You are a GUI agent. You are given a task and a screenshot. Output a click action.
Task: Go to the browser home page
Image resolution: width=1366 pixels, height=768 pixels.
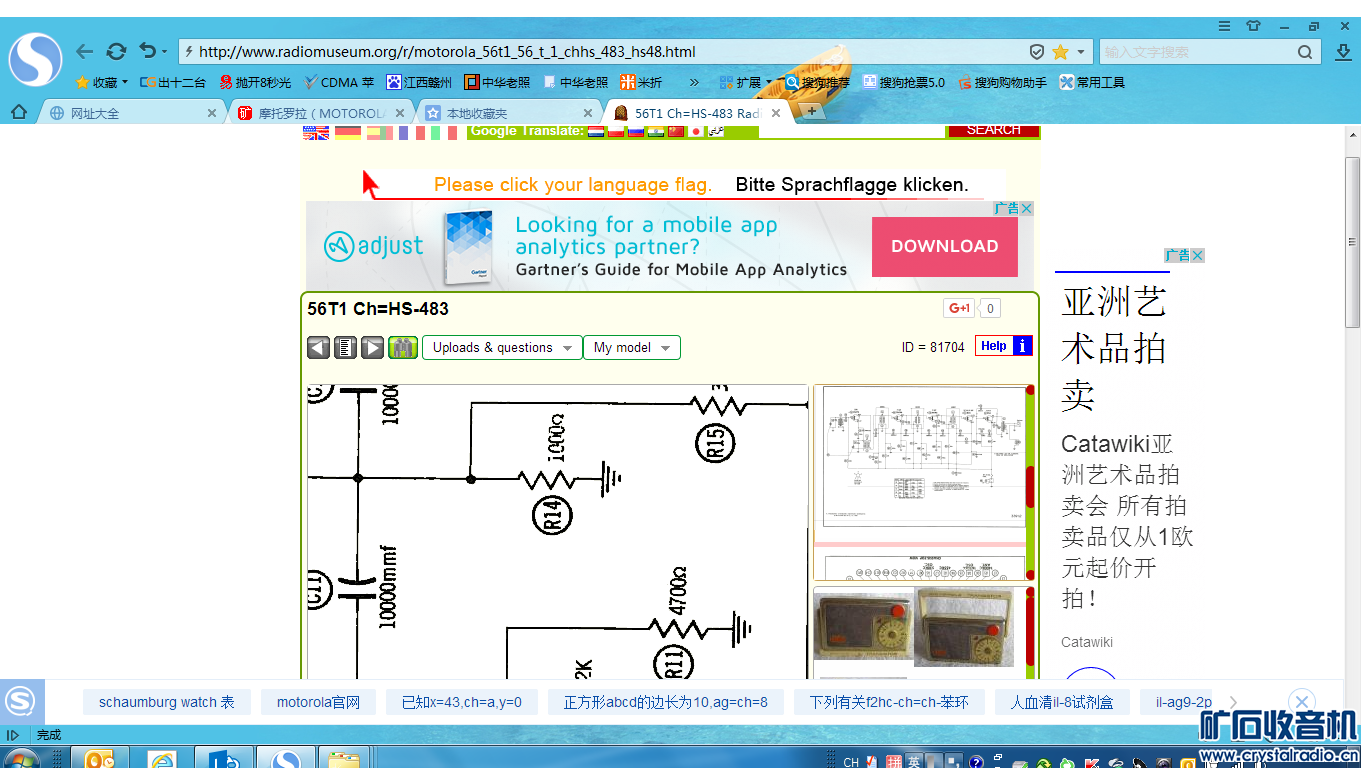pyautogui.click(x=19, y=112)
